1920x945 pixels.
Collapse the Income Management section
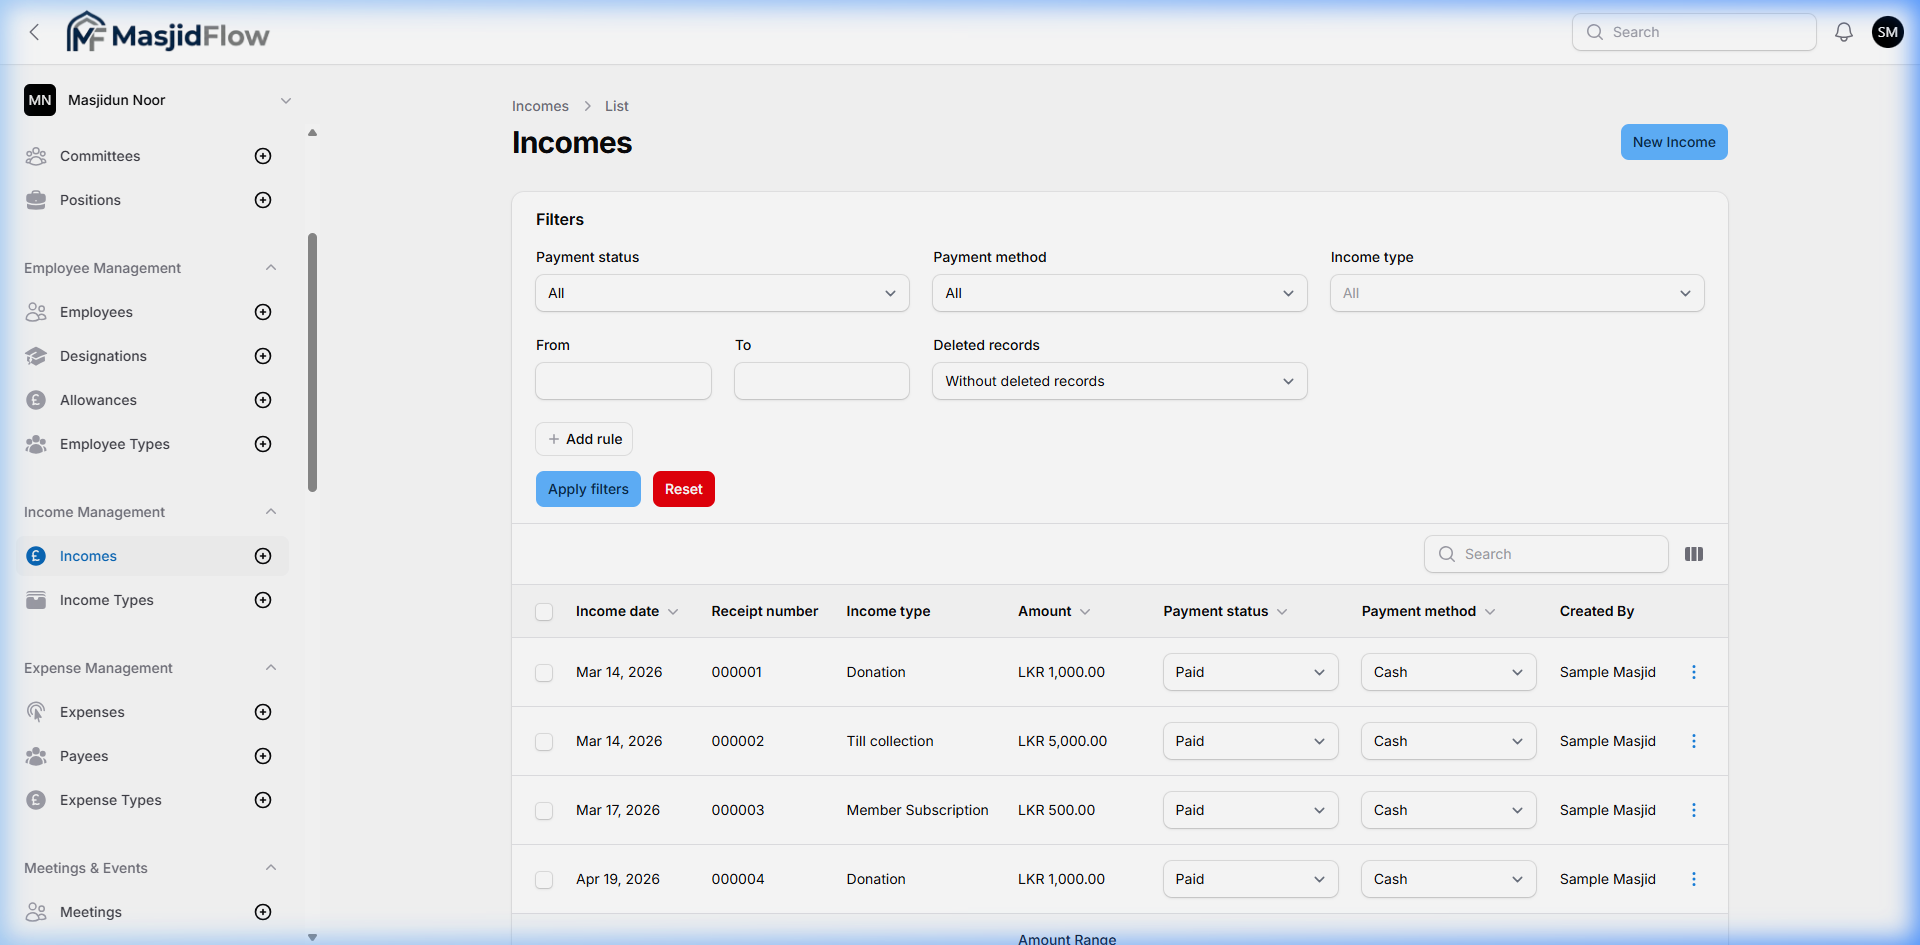tap(271, 512)
